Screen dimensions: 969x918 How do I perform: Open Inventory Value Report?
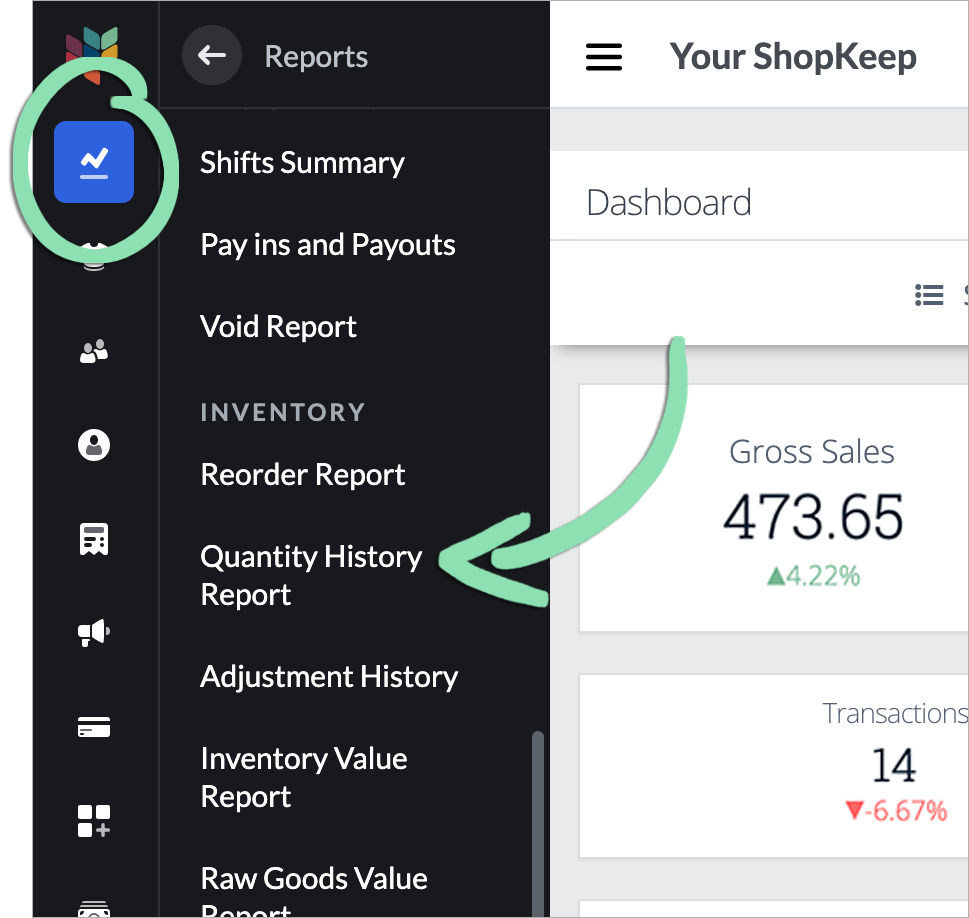tap(304, 778)
